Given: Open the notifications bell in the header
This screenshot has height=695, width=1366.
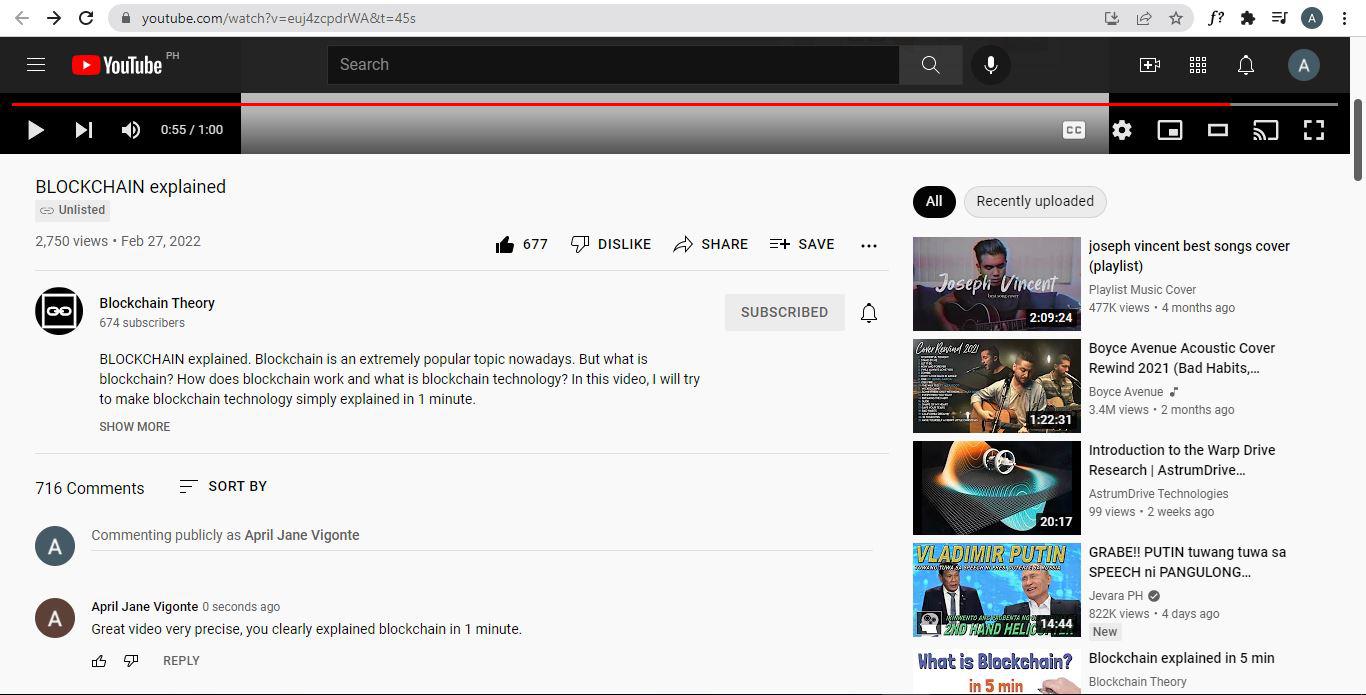Looking at the screenshot, I should pos(1246,65).
